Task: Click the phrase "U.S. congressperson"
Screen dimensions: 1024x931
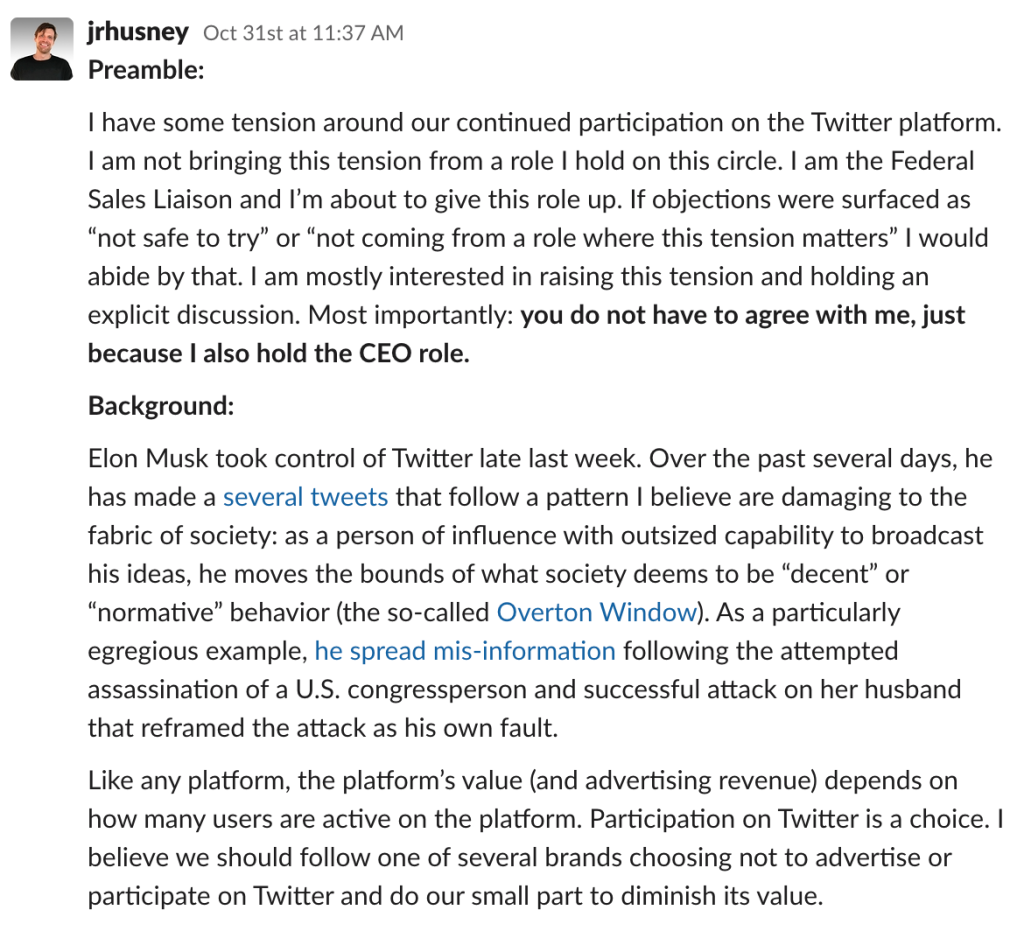Action: pyautogui.click(x=411, y=689)
